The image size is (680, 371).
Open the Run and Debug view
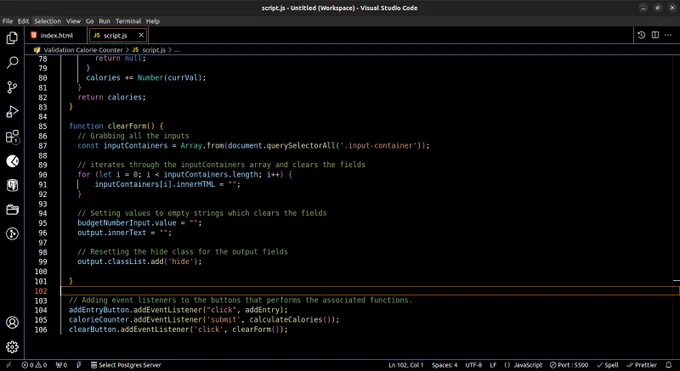click(x=12, y=112)
